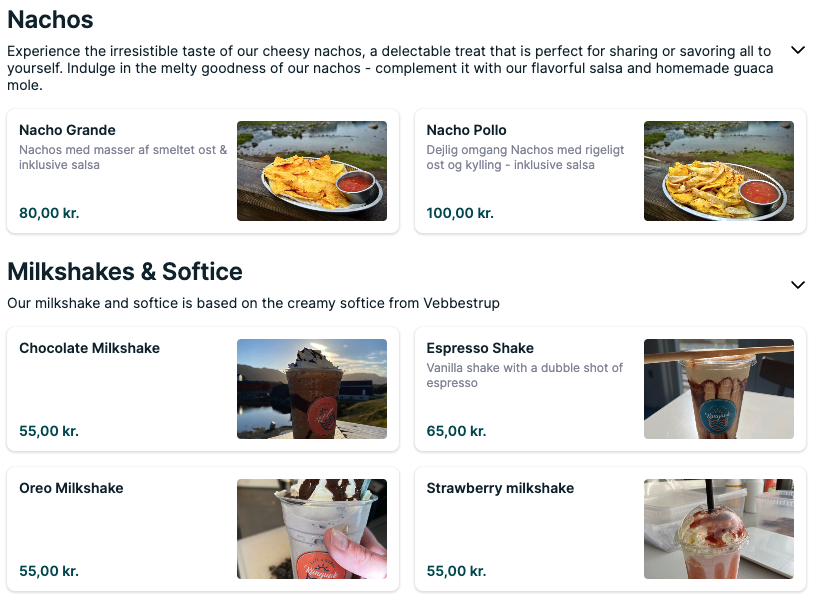Click the 65,00 kr. price
Screen dimensions: 815x603
pyautogui.click(x=456, y=431)
